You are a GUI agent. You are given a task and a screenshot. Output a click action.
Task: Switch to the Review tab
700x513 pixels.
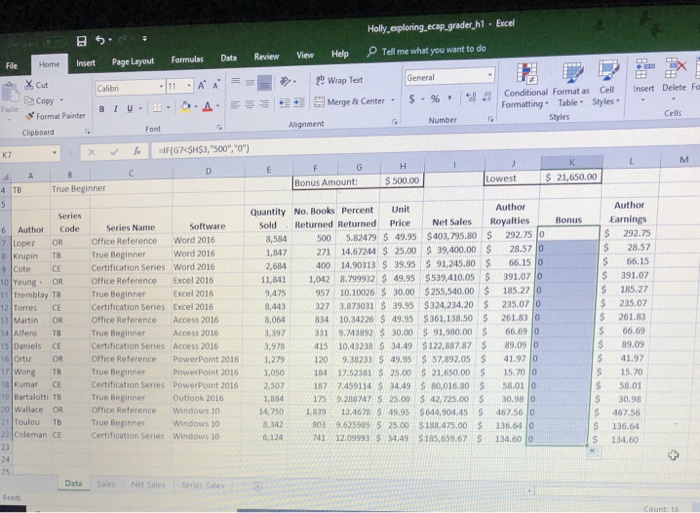point(267,57)
